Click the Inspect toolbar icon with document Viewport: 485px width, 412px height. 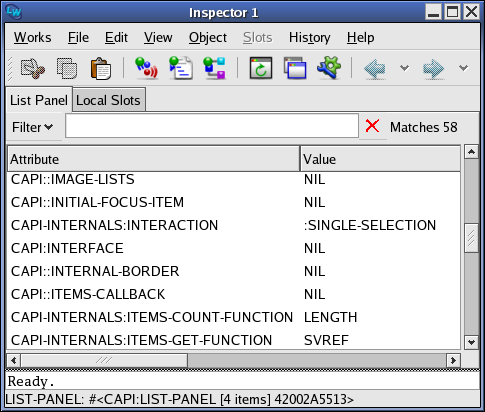[180, 68]
